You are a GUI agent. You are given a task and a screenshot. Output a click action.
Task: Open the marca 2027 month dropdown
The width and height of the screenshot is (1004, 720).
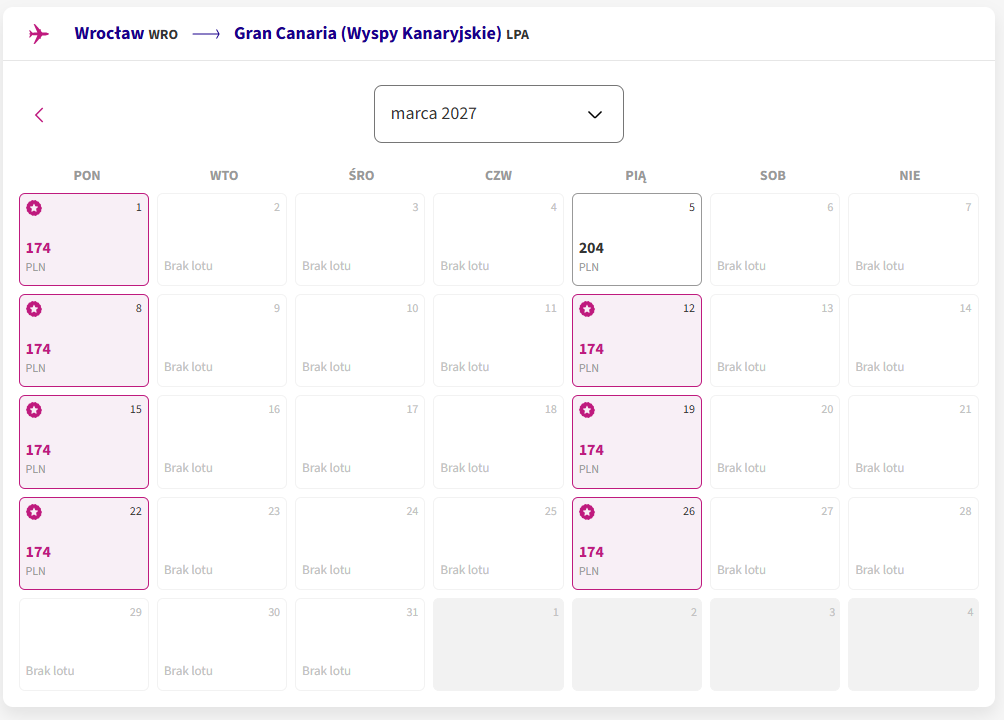click(499, 114)
